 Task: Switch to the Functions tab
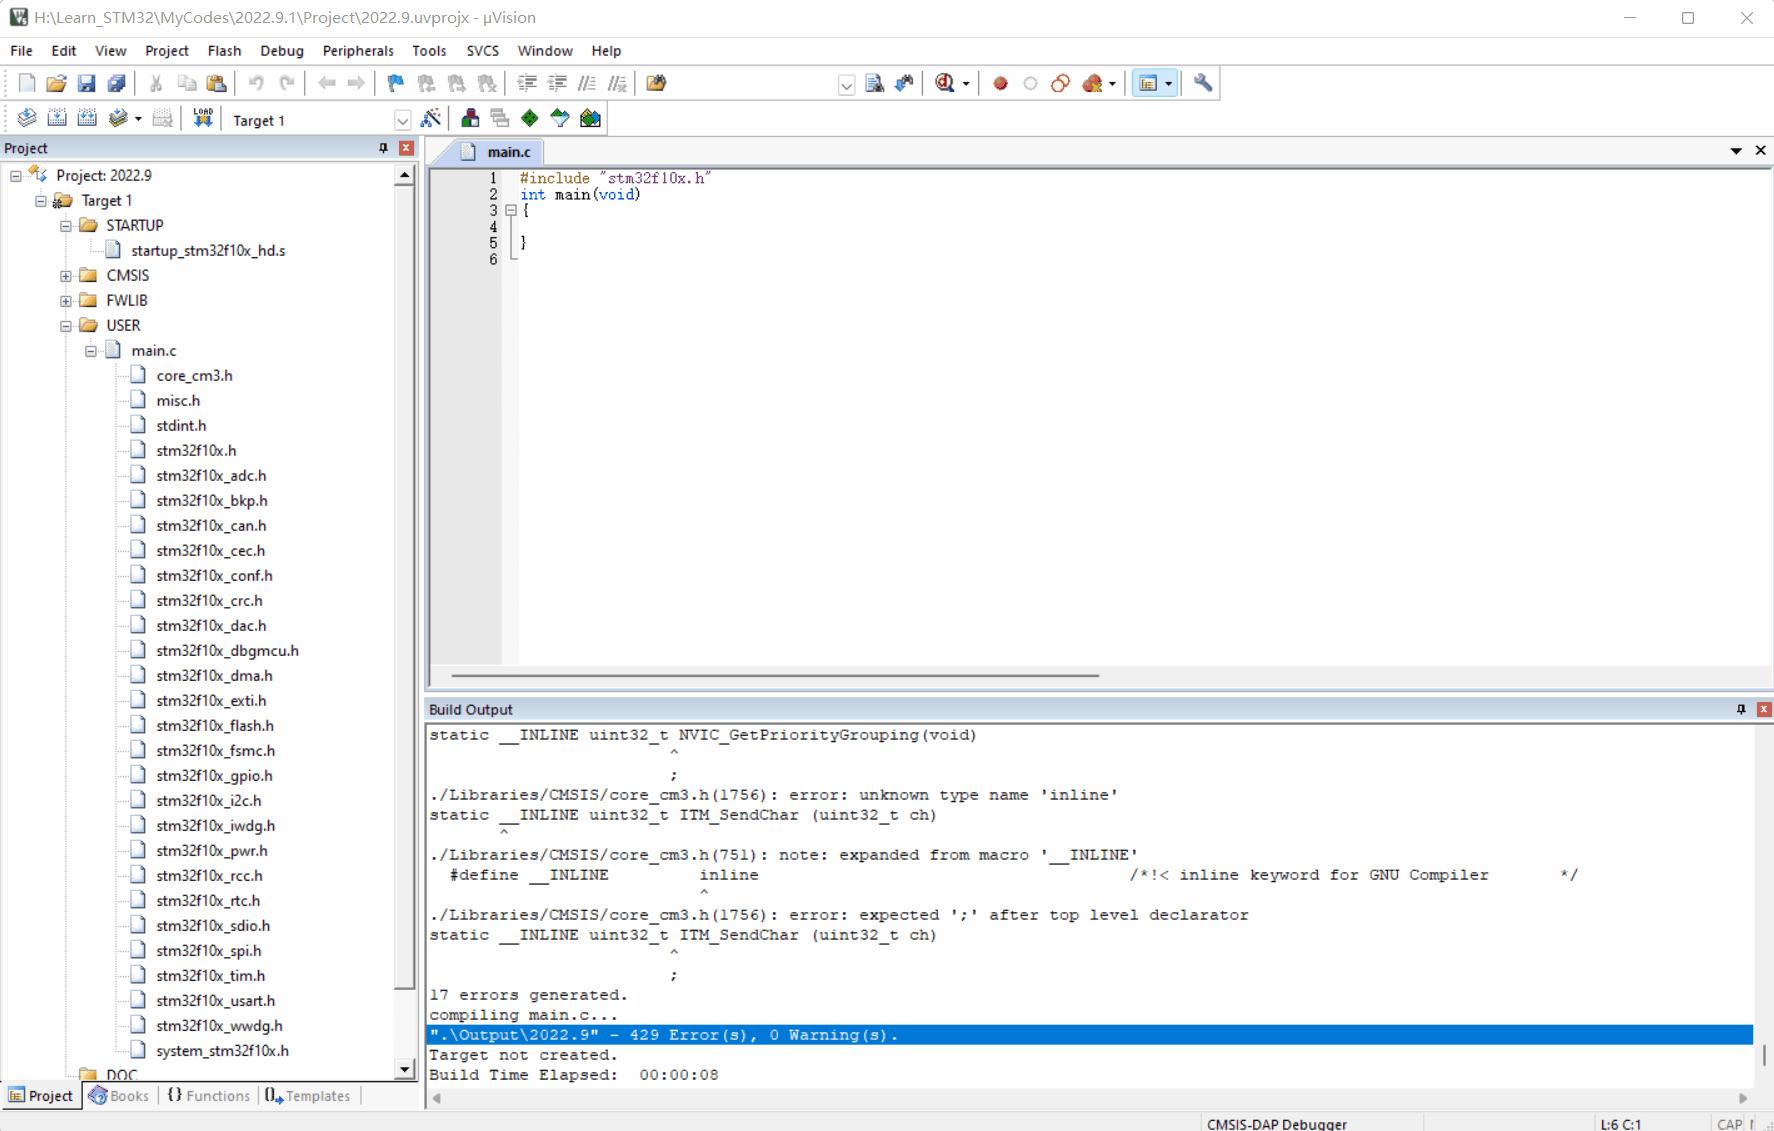(x=208, y=1095)
